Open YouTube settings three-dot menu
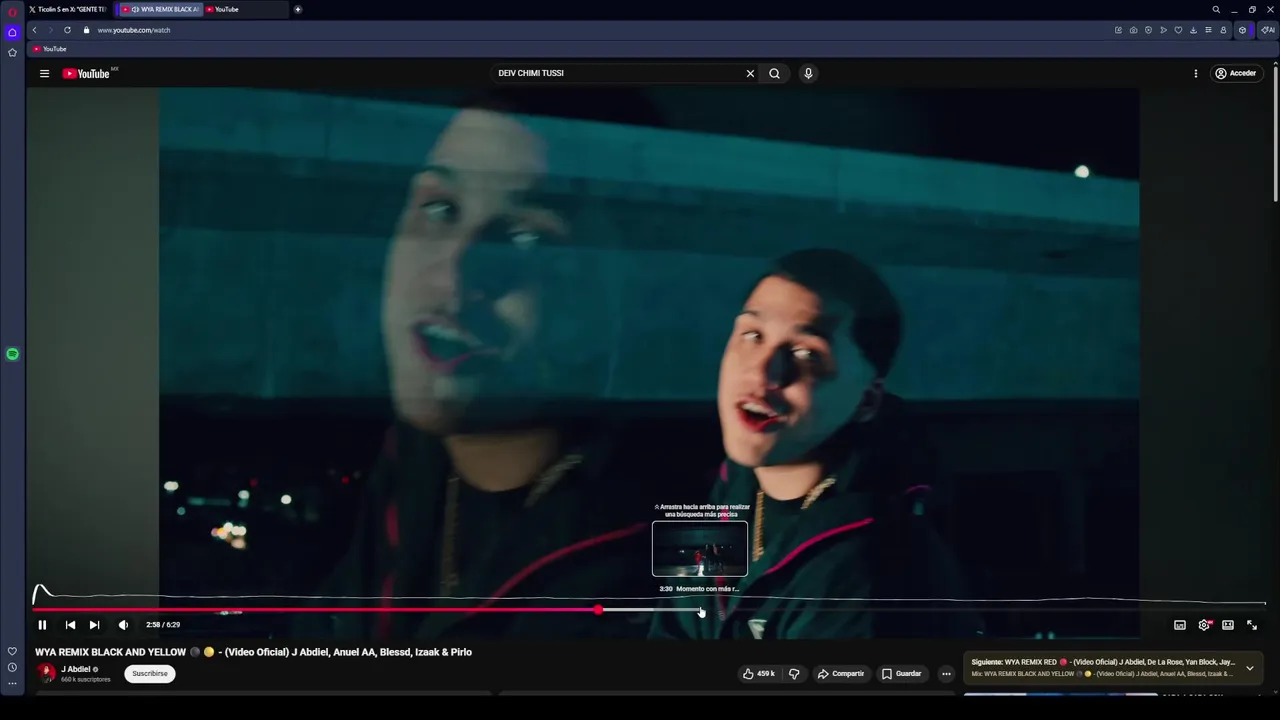This screenshot has width=1280, height=720. point(1195,73)
